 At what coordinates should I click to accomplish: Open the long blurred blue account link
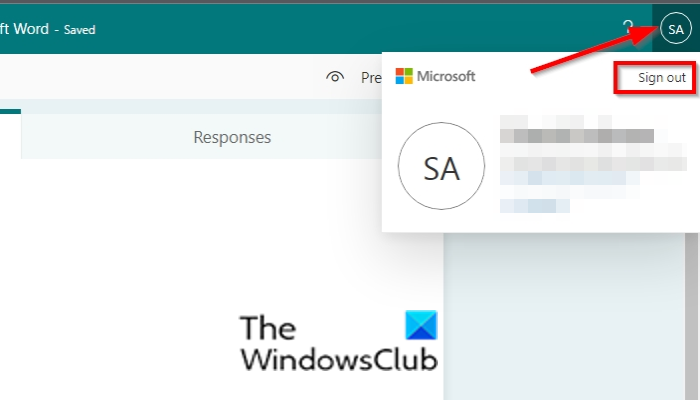tap(570, 178)
